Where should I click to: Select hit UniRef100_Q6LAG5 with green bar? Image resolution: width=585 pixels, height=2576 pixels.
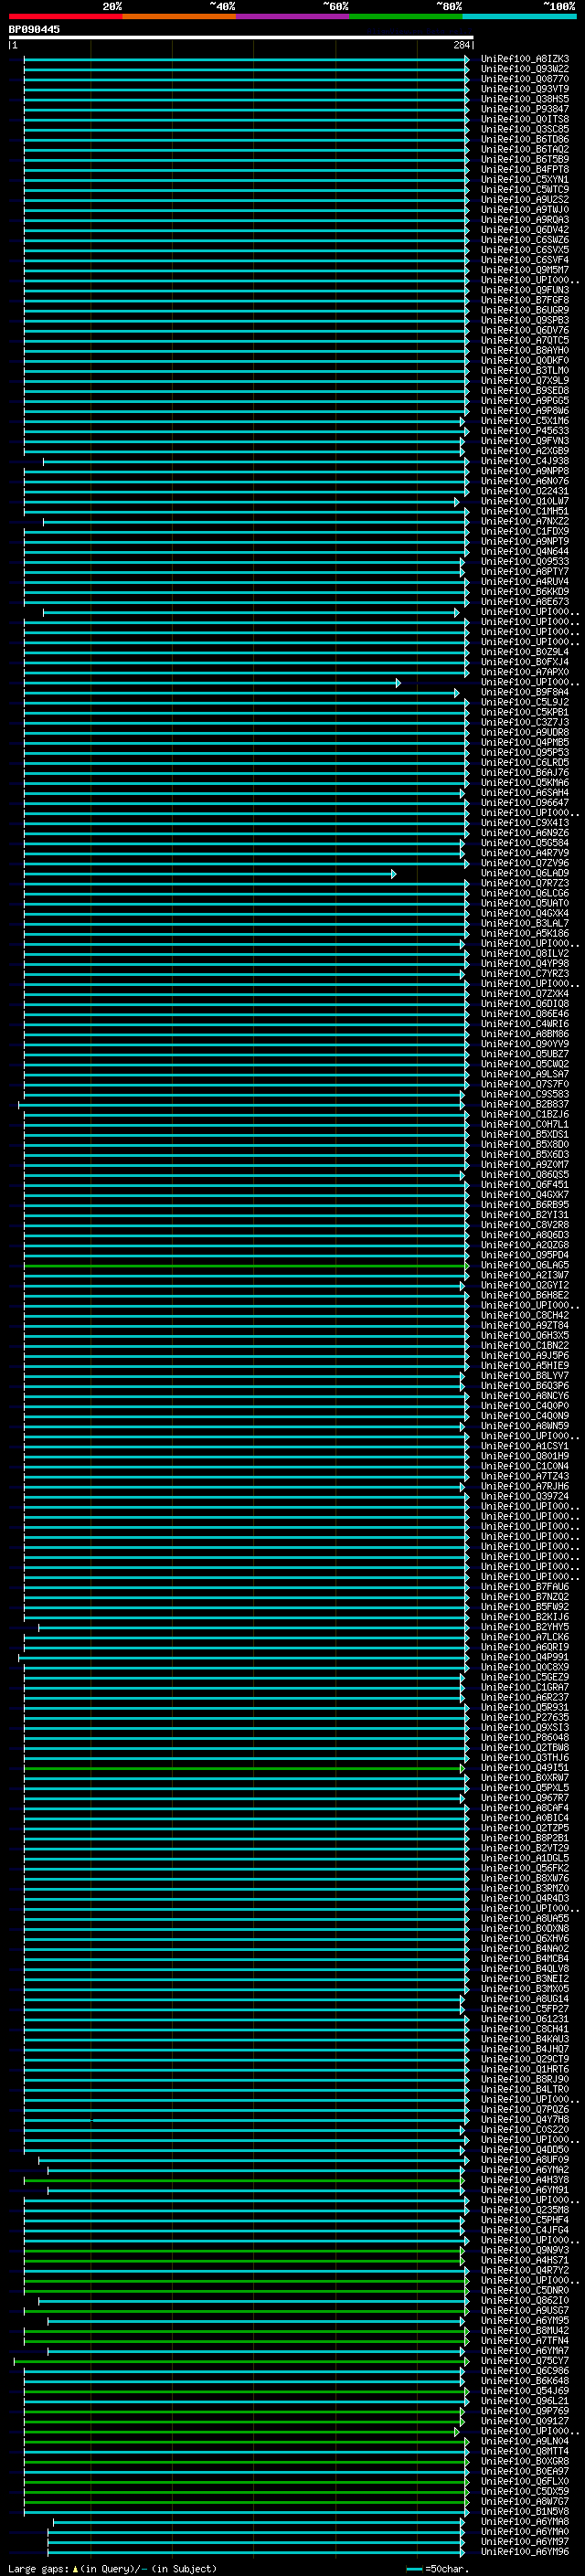(525, 1265)
